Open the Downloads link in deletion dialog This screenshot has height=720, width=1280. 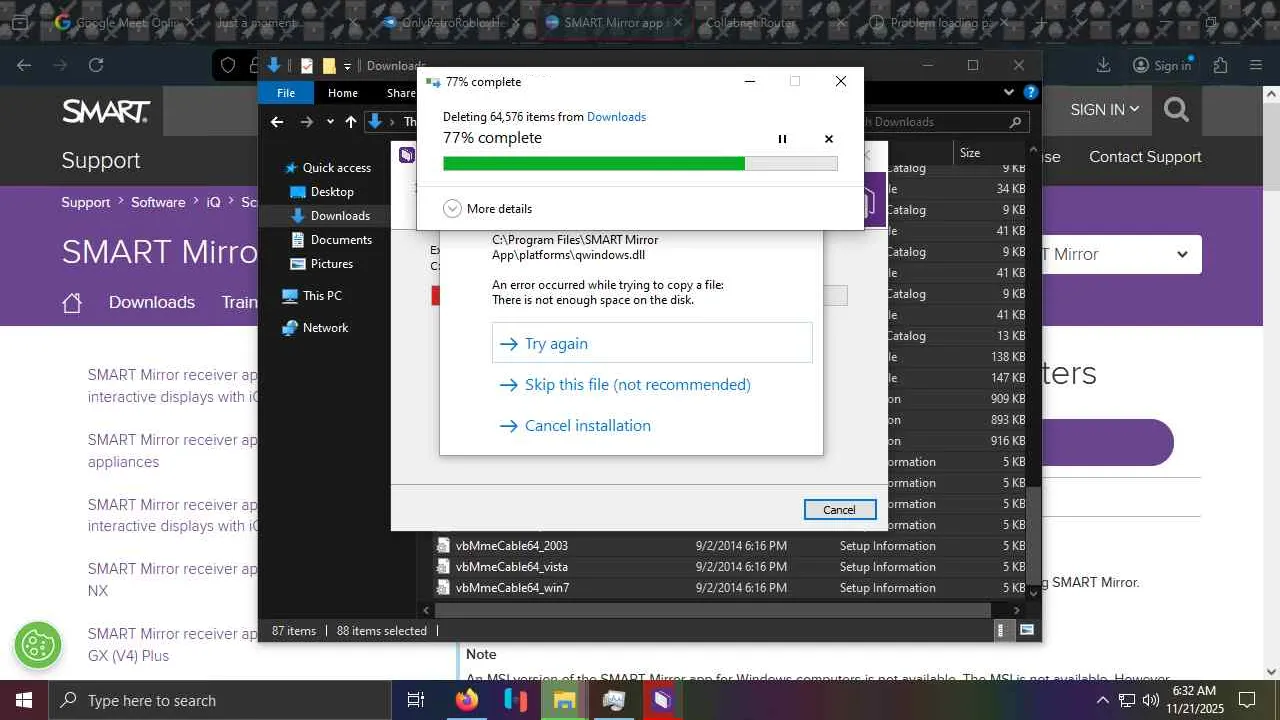616,117
